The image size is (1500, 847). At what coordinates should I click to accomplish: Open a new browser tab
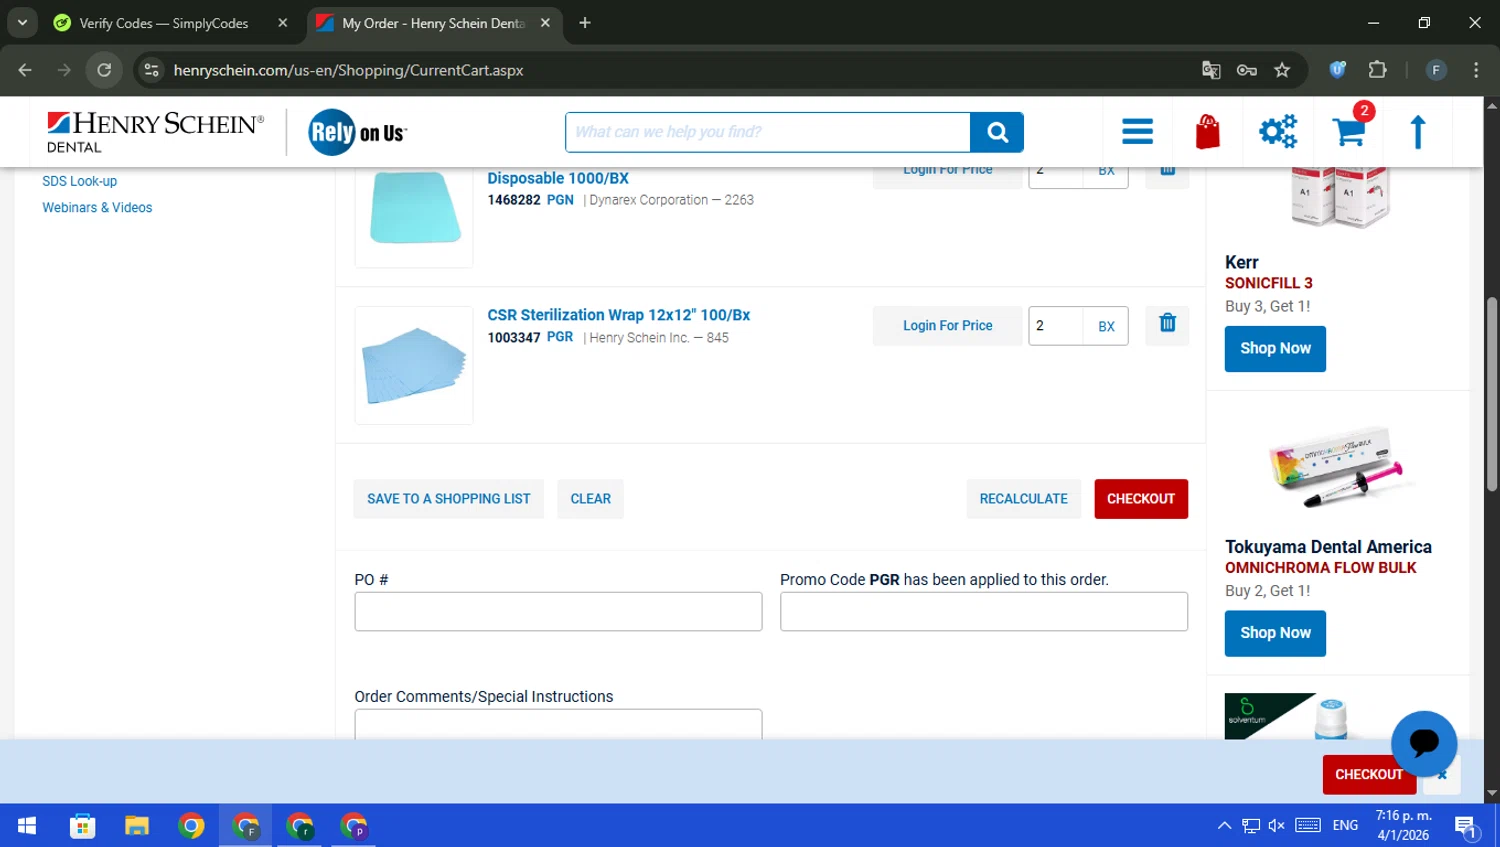585,23
